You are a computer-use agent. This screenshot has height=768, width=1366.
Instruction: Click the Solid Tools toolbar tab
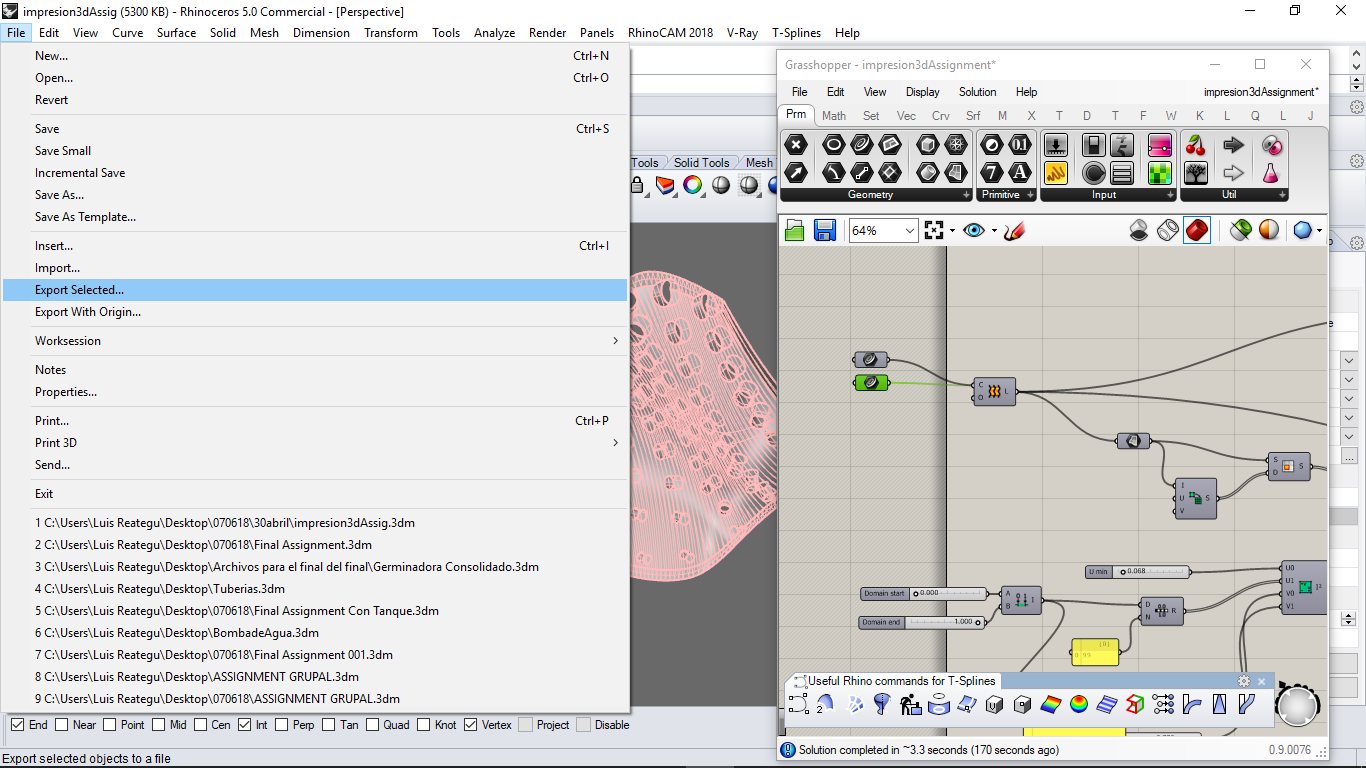point(701,163)
